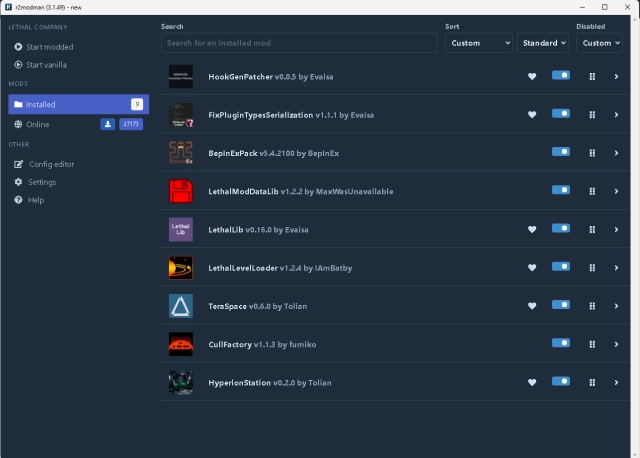Expand the FixPluginTypesSerialization row chevron
This screenshot has height=458, width=640.
click(616, 115)
